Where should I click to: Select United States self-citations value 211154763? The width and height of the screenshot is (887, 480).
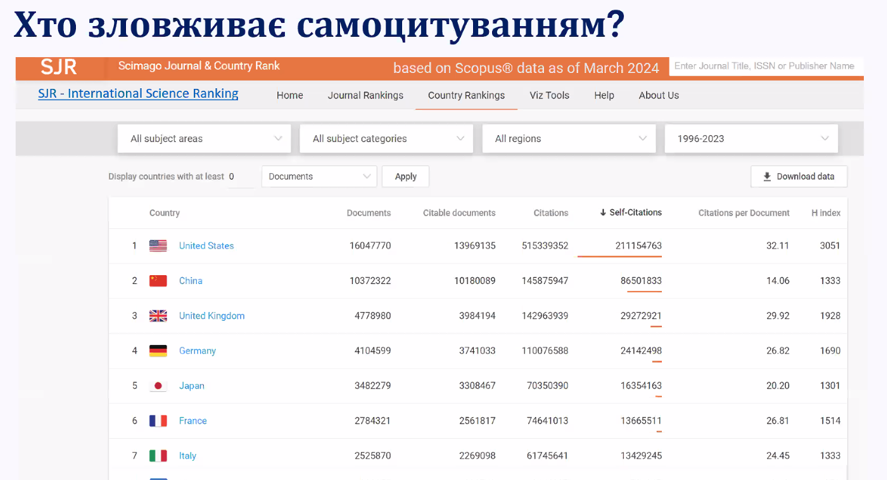(638, 246)
